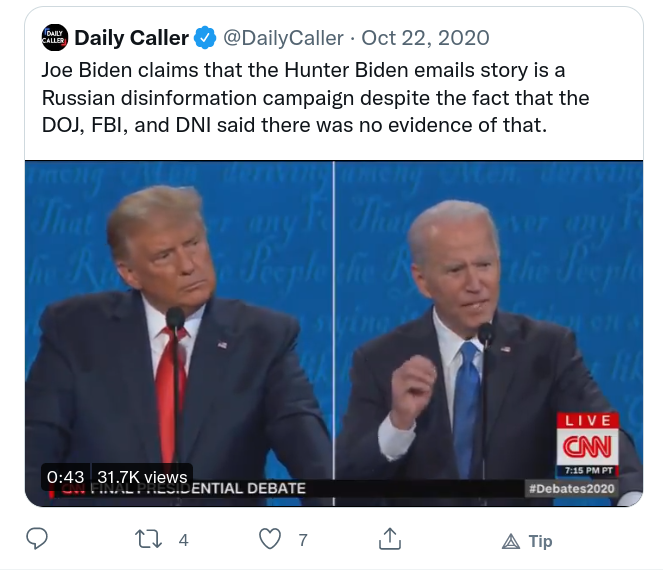The height and width of the screenshot is (586, 663).
Task: Click the CNN logo in the video
Action: click(x=586, y=444)
